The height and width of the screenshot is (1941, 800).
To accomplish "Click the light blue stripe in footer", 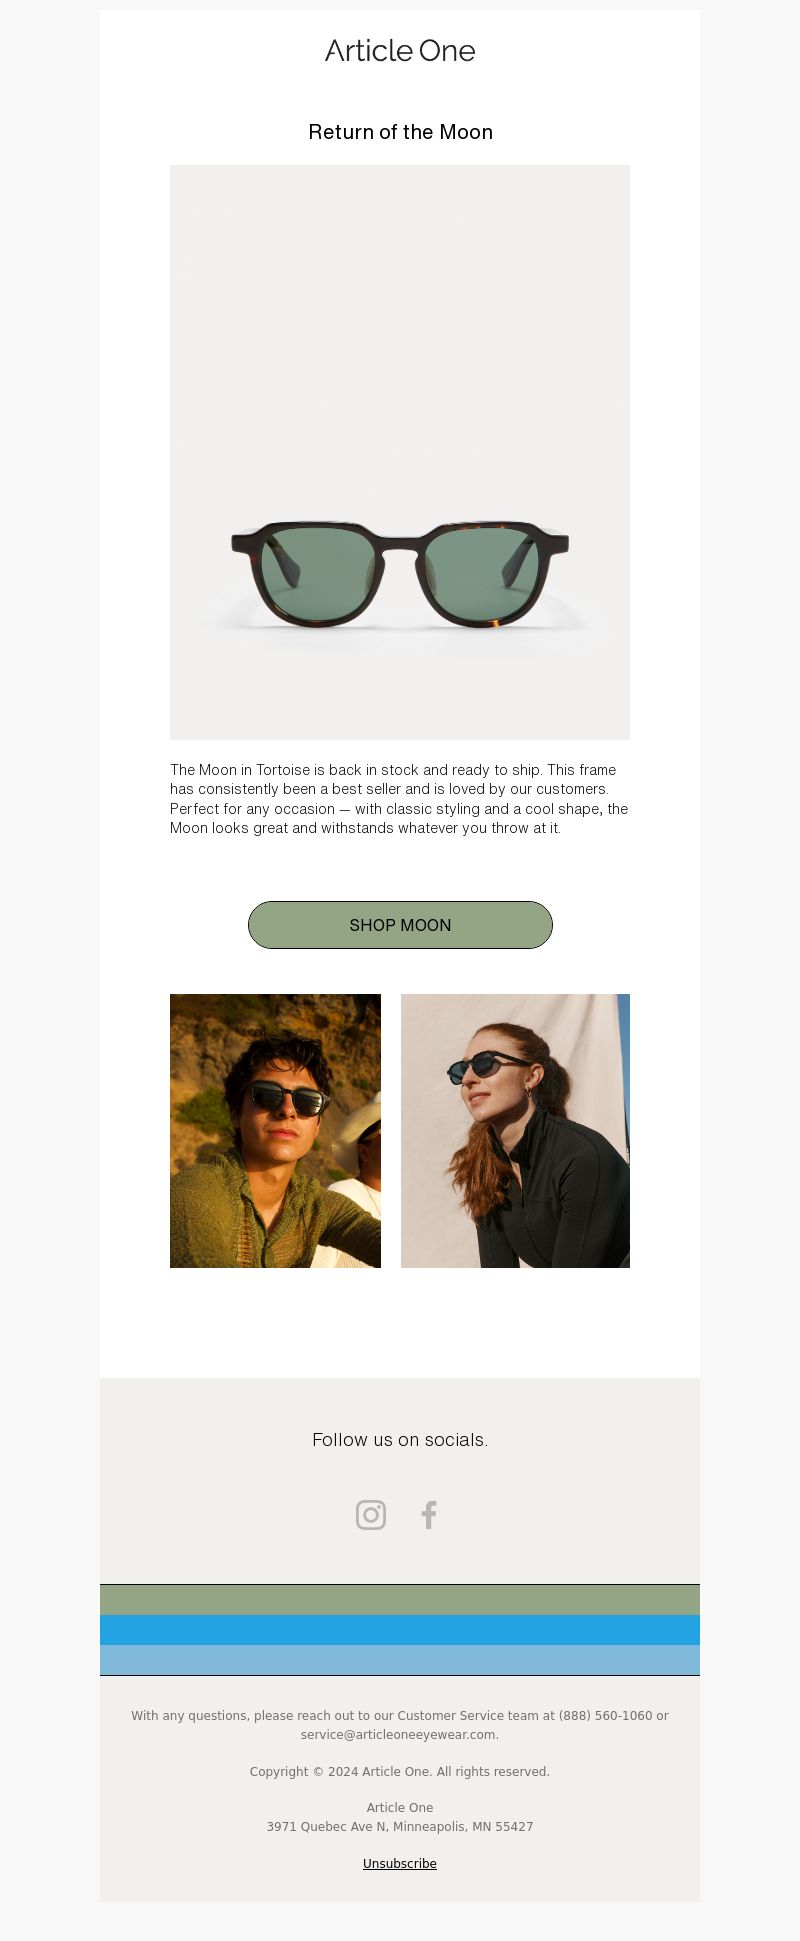I will pyautogui.click(x=400, y=1660).
